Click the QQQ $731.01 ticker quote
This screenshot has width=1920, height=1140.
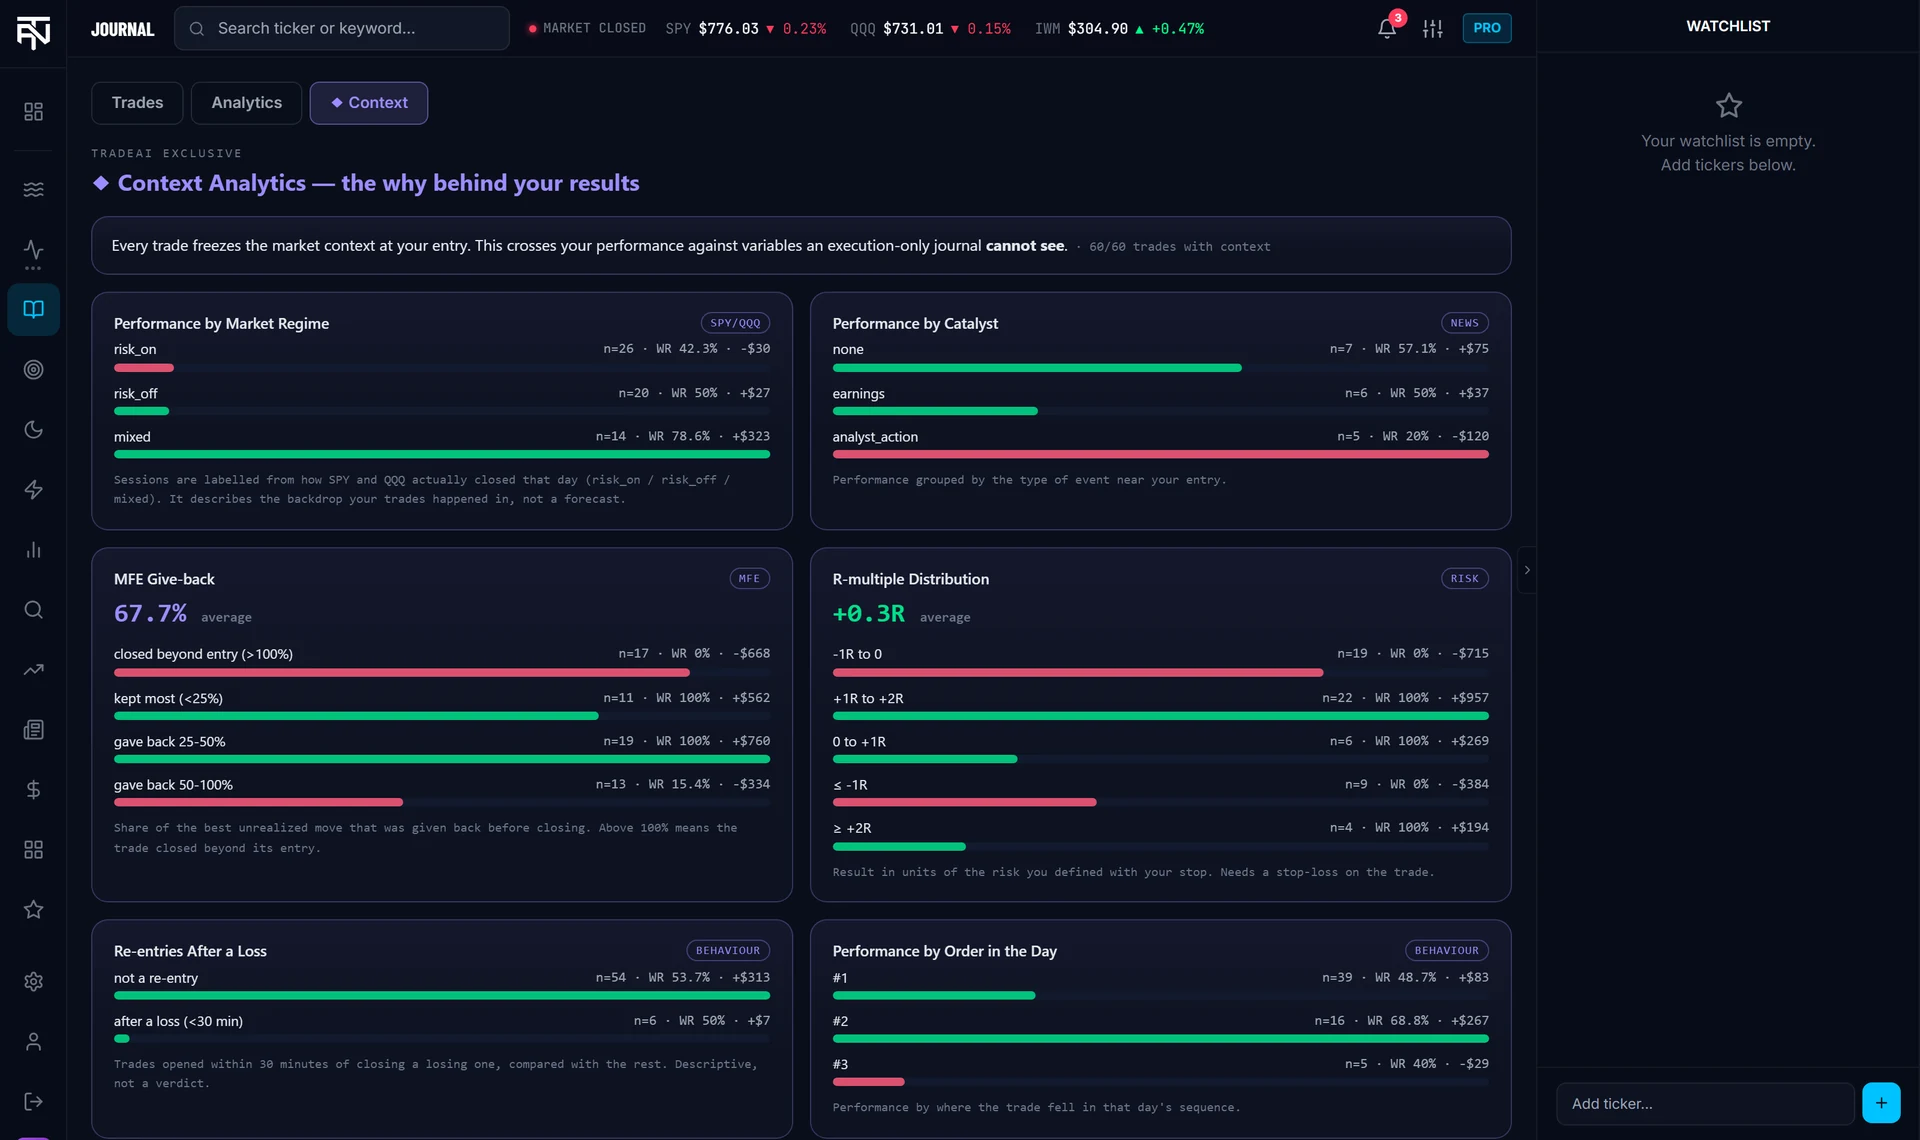(930, 28)
